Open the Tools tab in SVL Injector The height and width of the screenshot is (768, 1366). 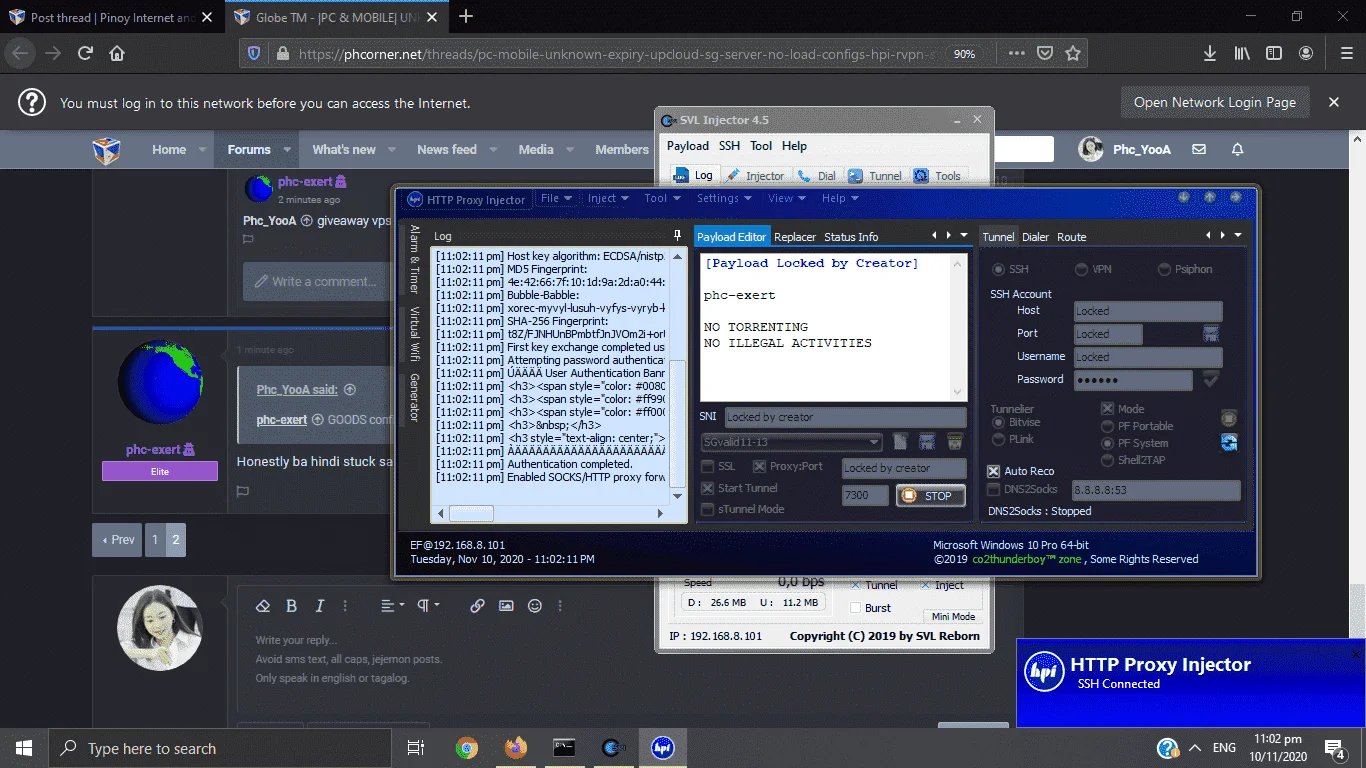click(937, 175)
